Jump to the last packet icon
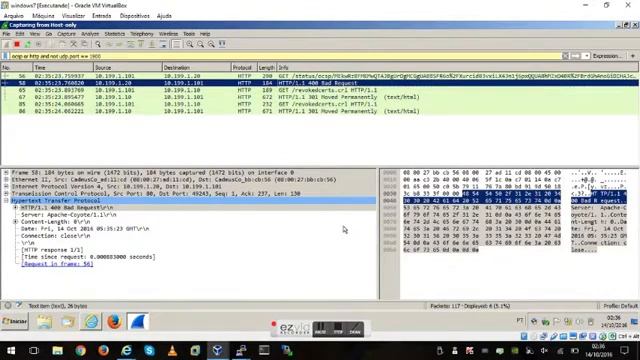The height and width of the screenshot is (360, 640). (x=152, y=44)
